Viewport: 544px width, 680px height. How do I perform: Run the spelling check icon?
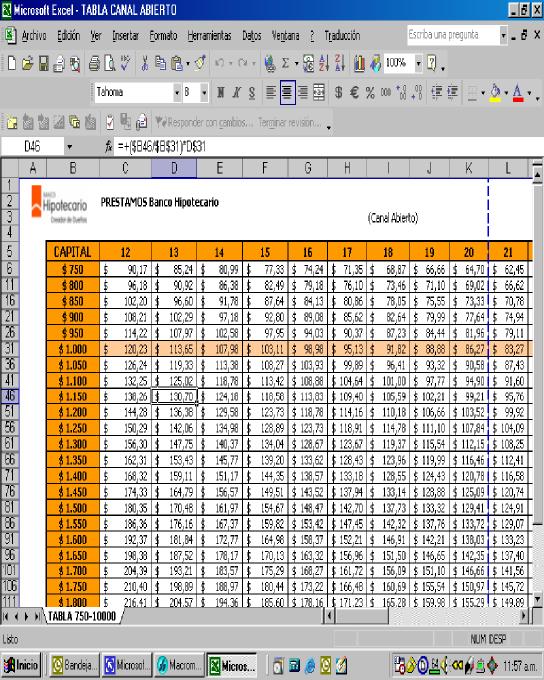tap(125, 63)
